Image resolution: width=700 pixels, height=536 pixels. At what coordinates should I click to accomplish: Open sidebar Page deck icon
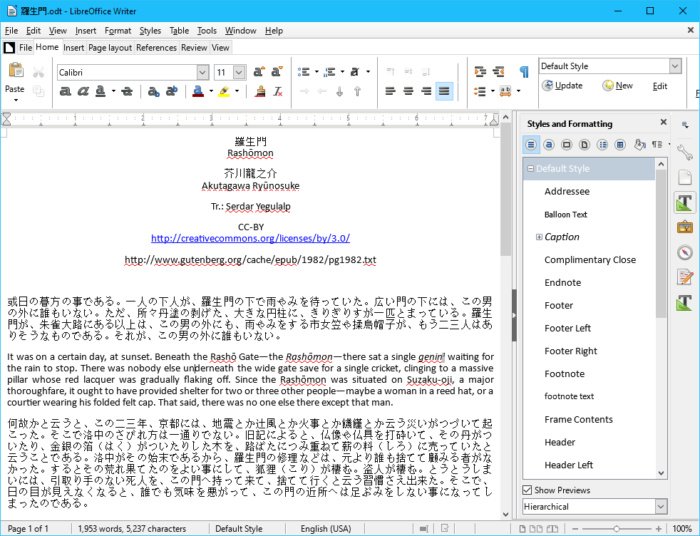[x=684, y=177]
